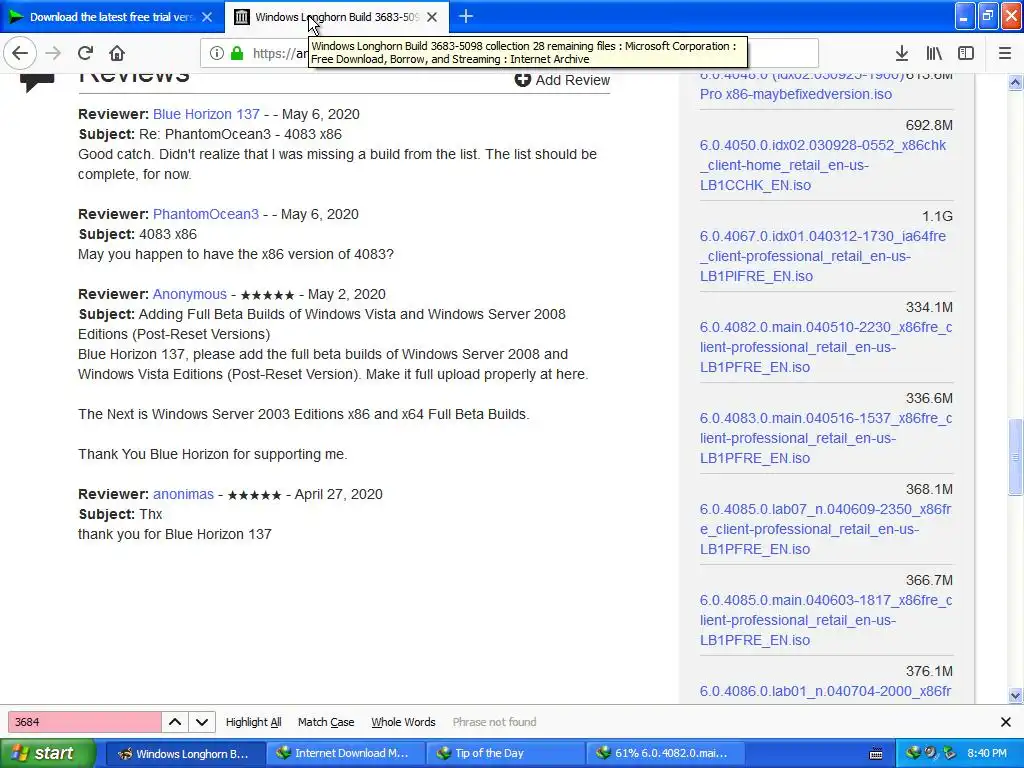Image resolution: width=1024 pixels, height=768 pixels.
Task: Download 6.0.4086.0 lab01_n ISO
Action: tap(825, 691)
